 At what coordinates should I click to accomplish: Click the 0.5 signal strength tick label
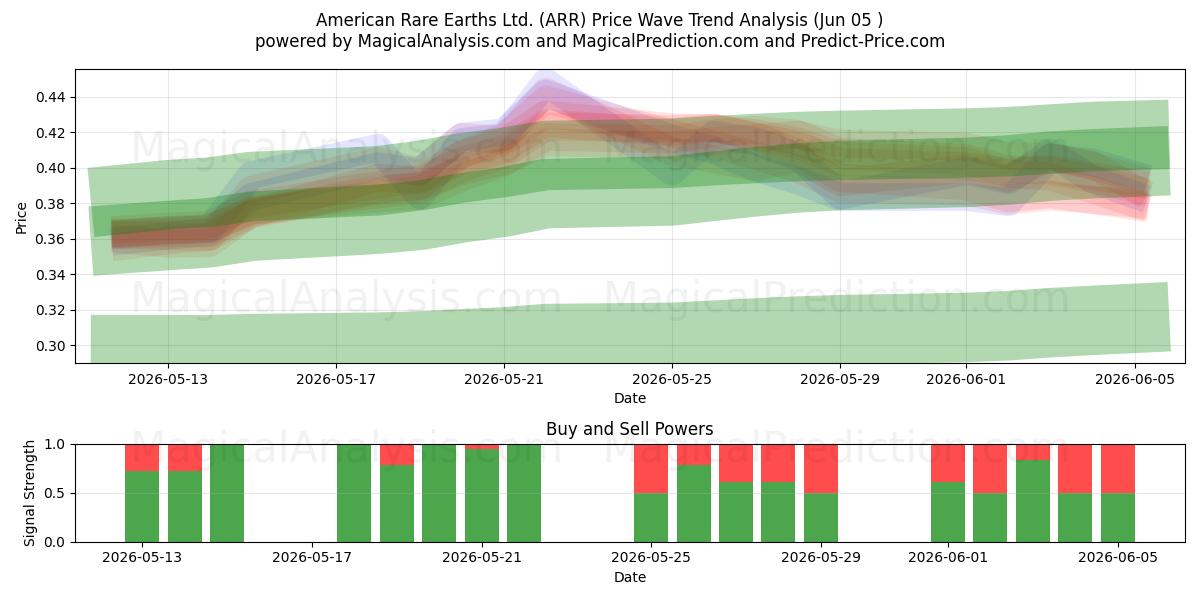pos(56,493)
